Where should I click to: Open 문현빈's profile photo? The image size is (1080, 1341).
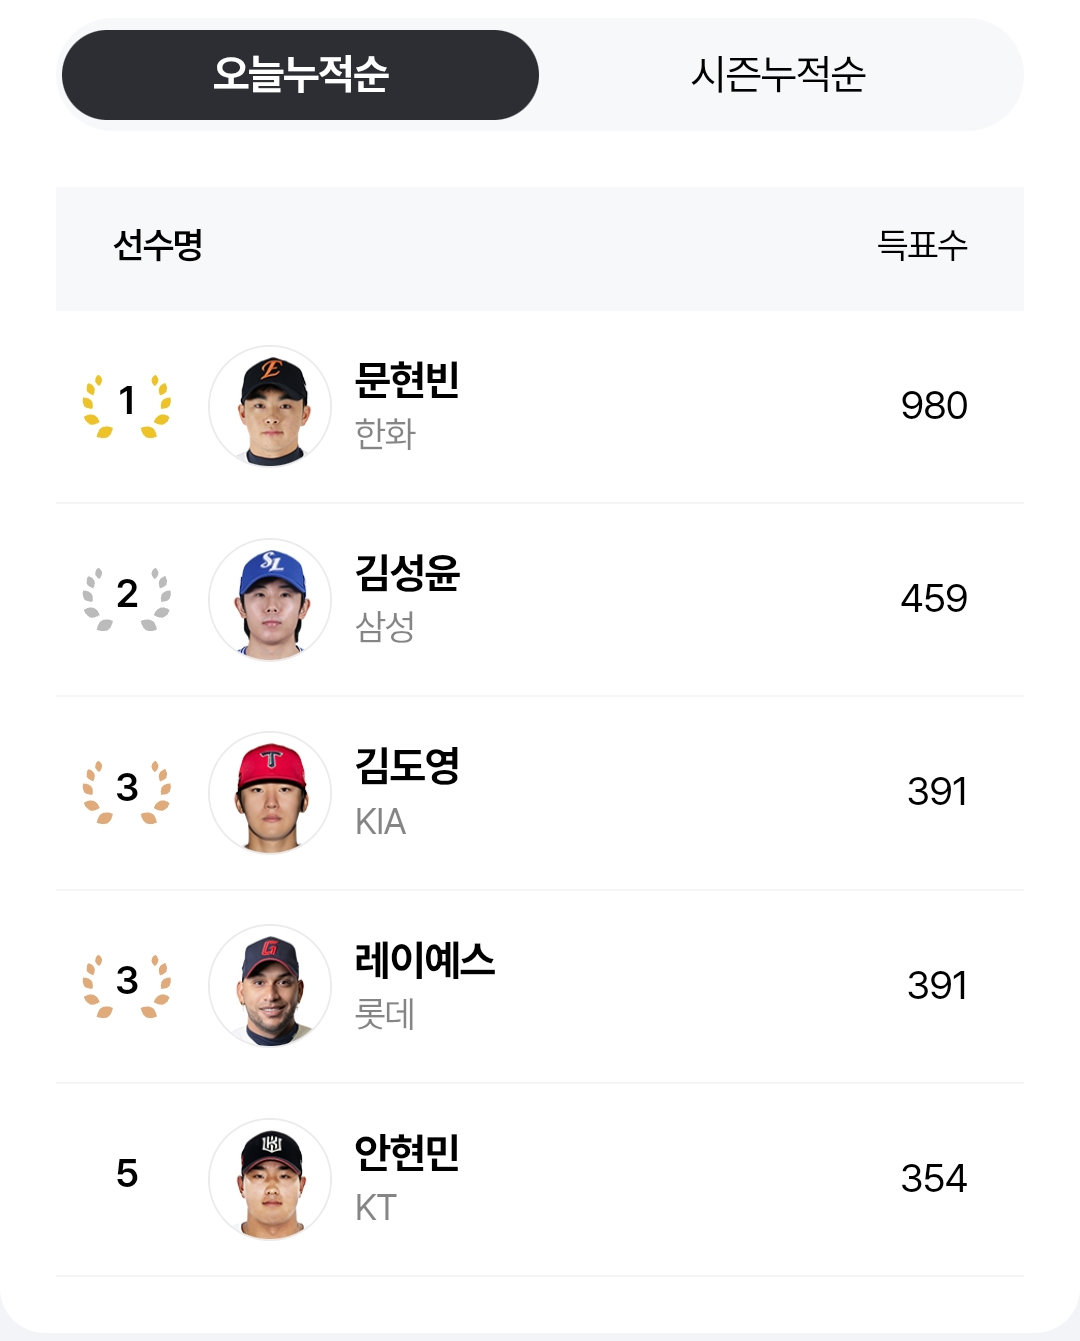[x=270, y=406]
